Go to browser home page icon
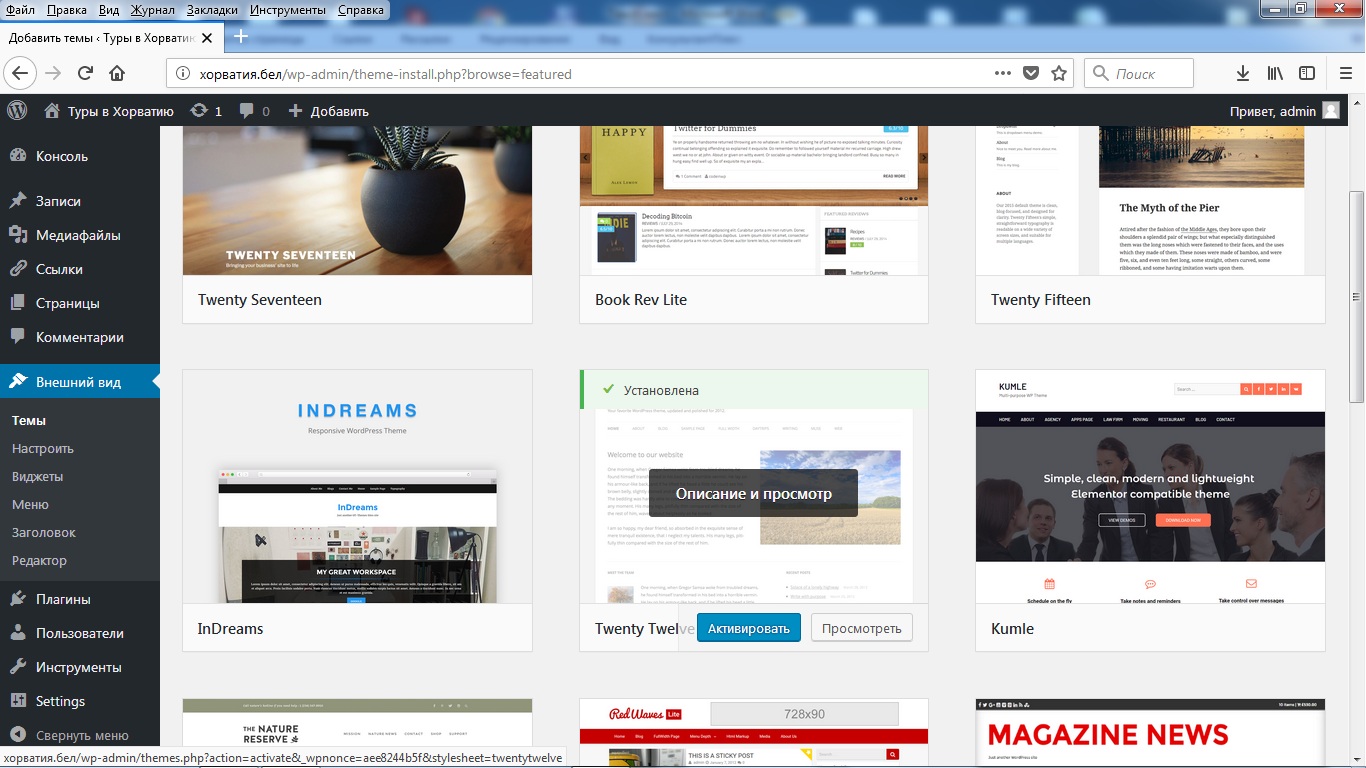This screenshot has height=768, width=1366. pyautogui.click(x=117, y=73)
